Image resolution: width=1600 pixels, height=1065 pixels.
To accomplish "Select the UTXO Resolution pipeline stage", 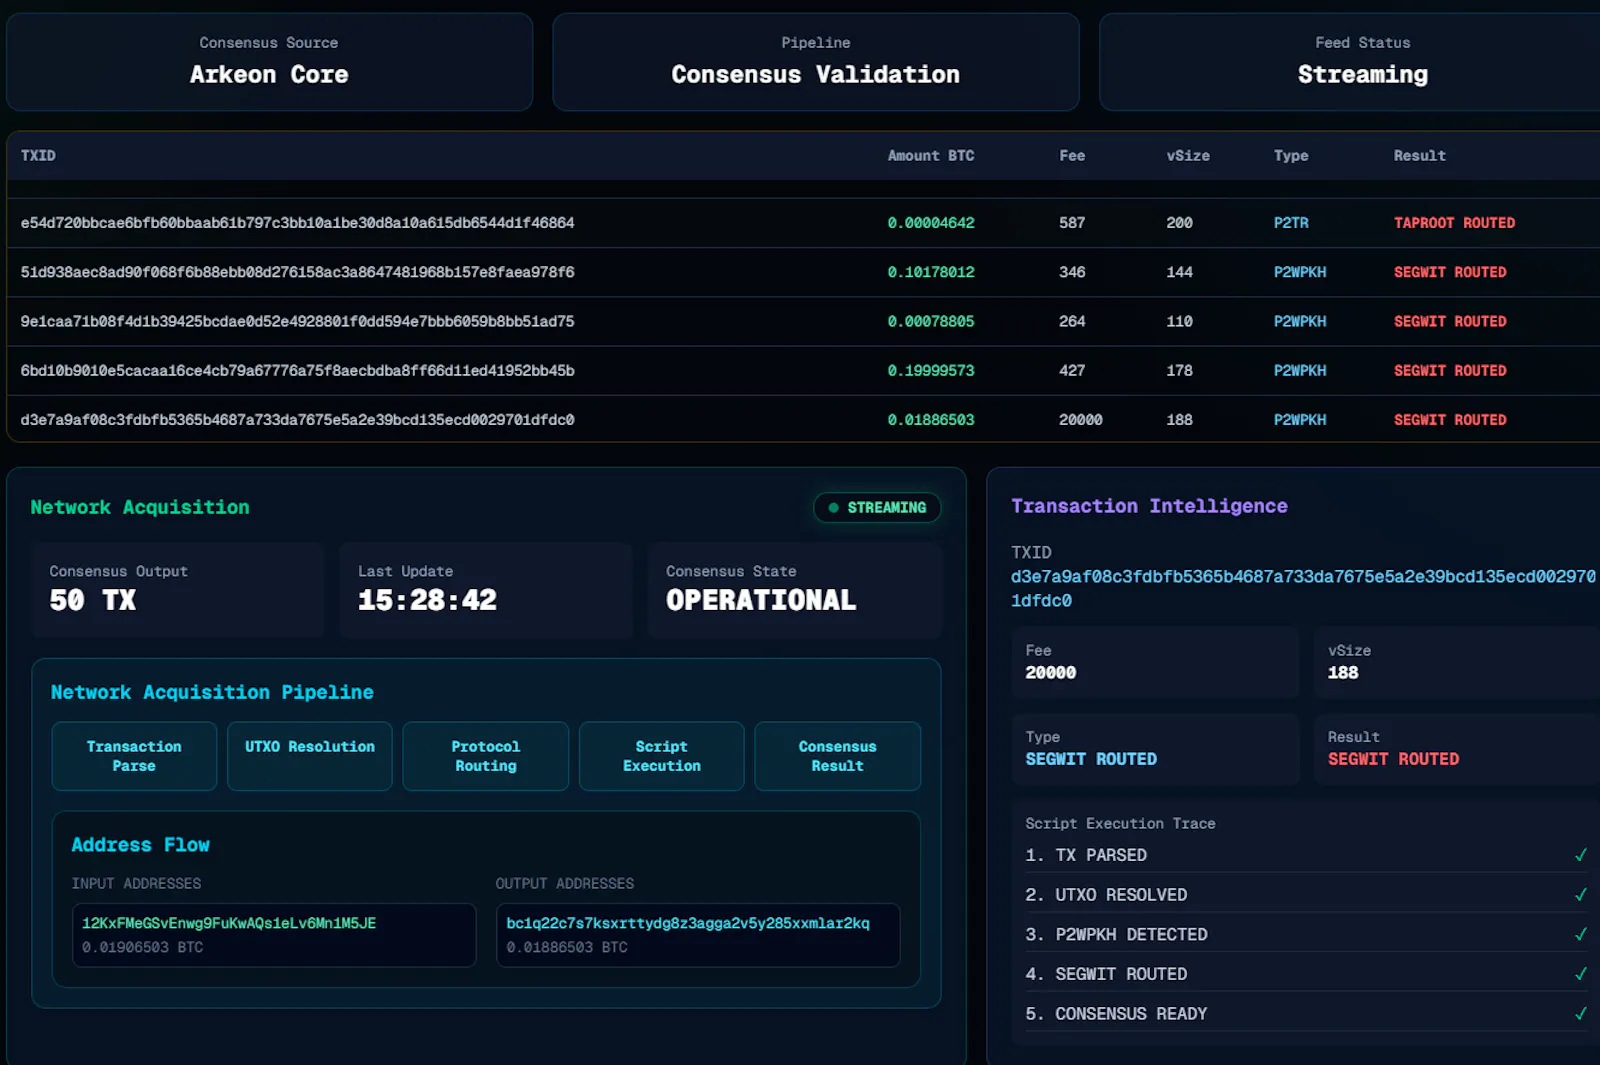I will click(x=310, y=756).
